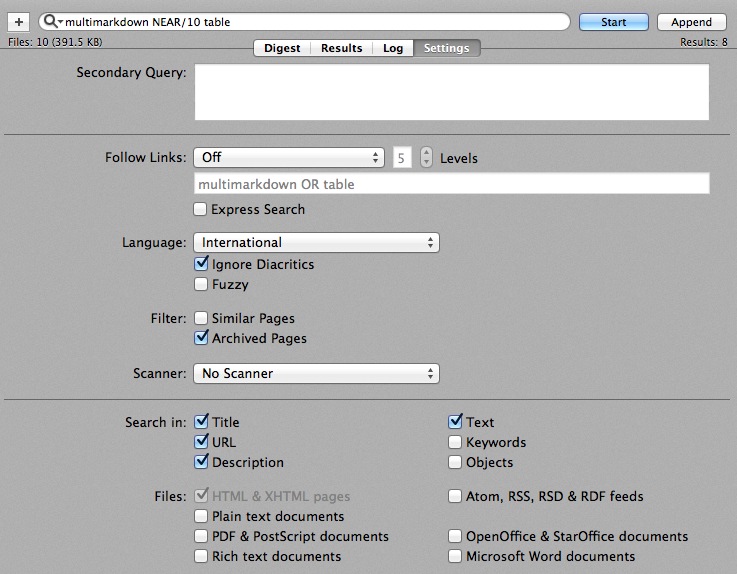Enable Microsoft Word documents checkbox
The height and width of the screenshot is (574, 737).
click(x=455, y=557)
